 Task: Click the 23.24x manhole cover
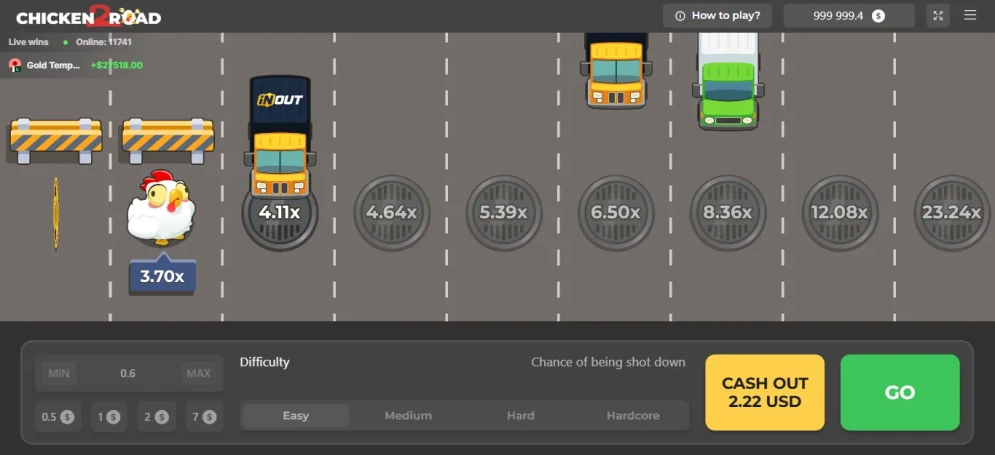(x=952, y=213)
